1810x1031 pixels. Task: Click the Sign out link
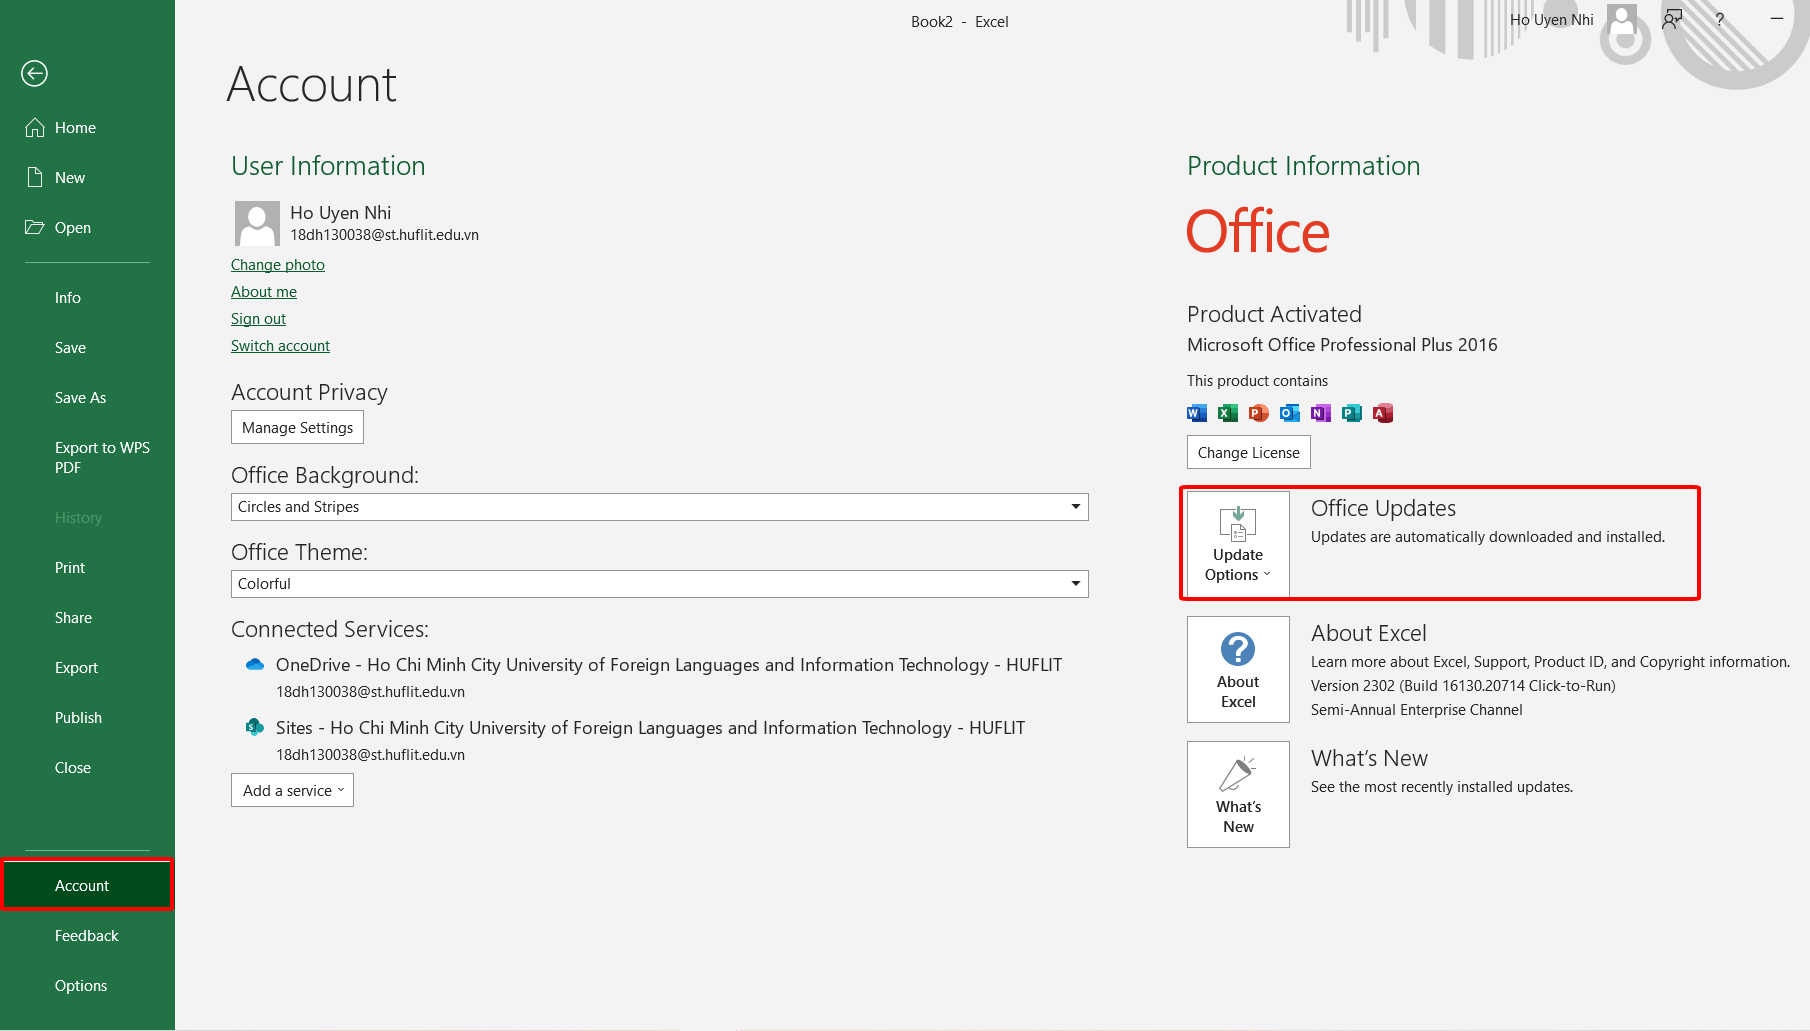(257, 318)
